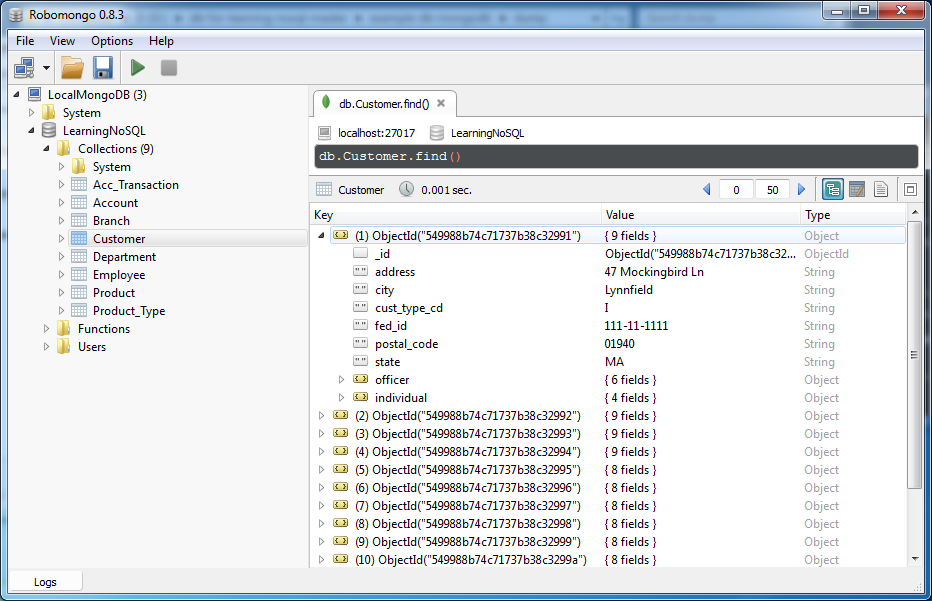
Task: Open the View menu
Action: click(x=62, y=41)
